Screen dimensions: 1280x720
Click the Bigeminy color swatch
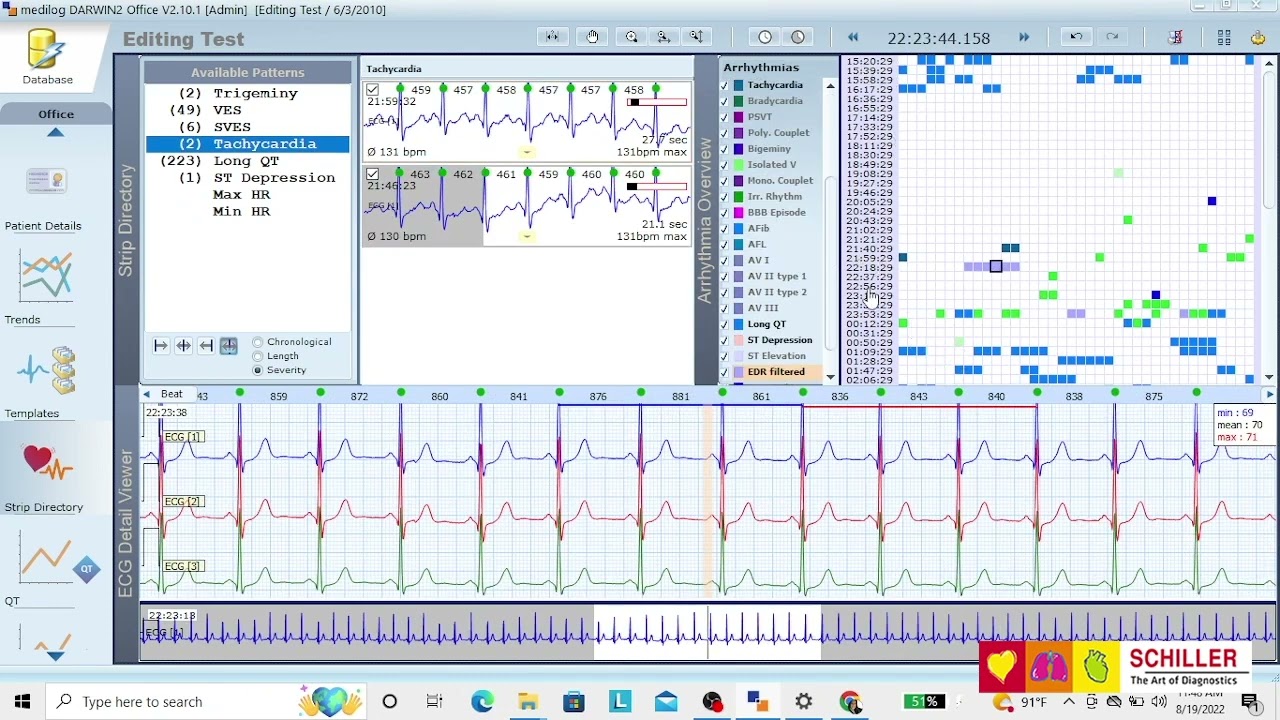coord(739,149)
